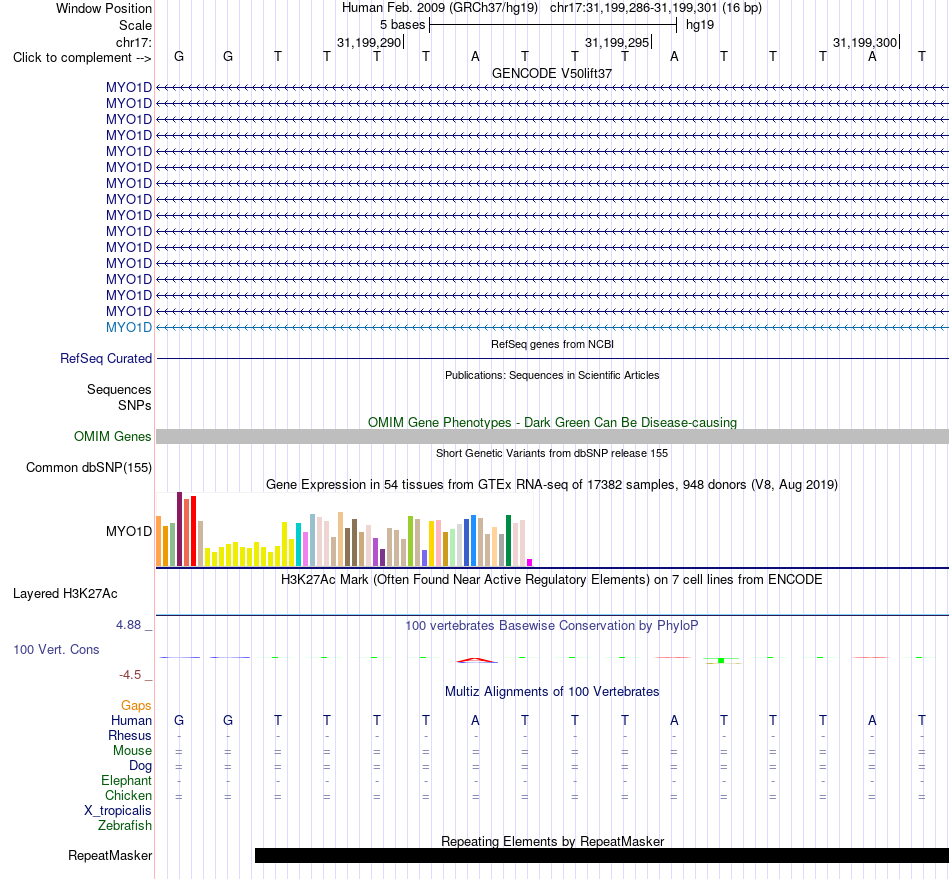Screen dimensions: 950x879
Task: Open 'Short Genetic Variants from dbSNP release 155'
Action: (552, 453)
